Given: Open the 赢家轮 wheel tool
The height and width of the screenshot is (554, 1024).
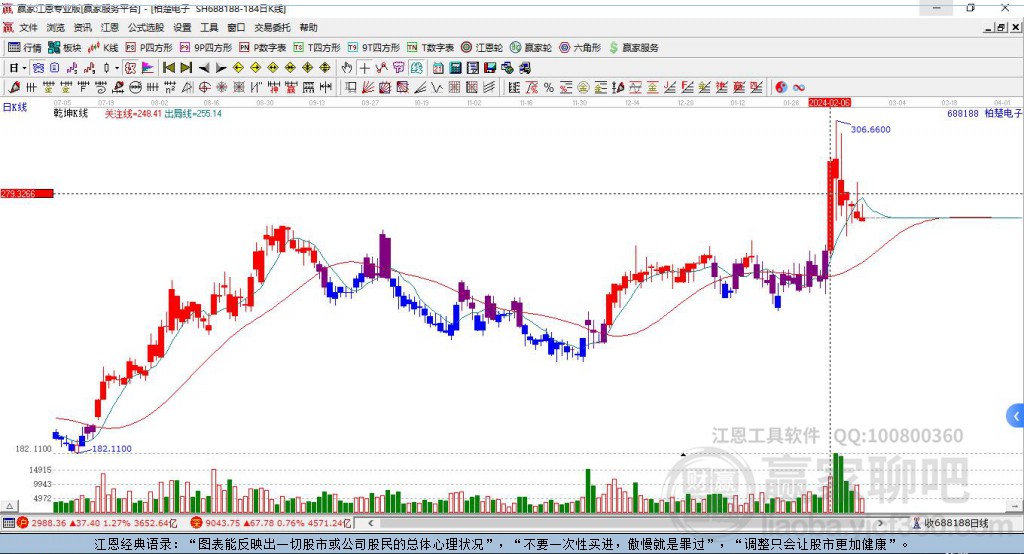Looking at the screenshot, I should point(531,48).
